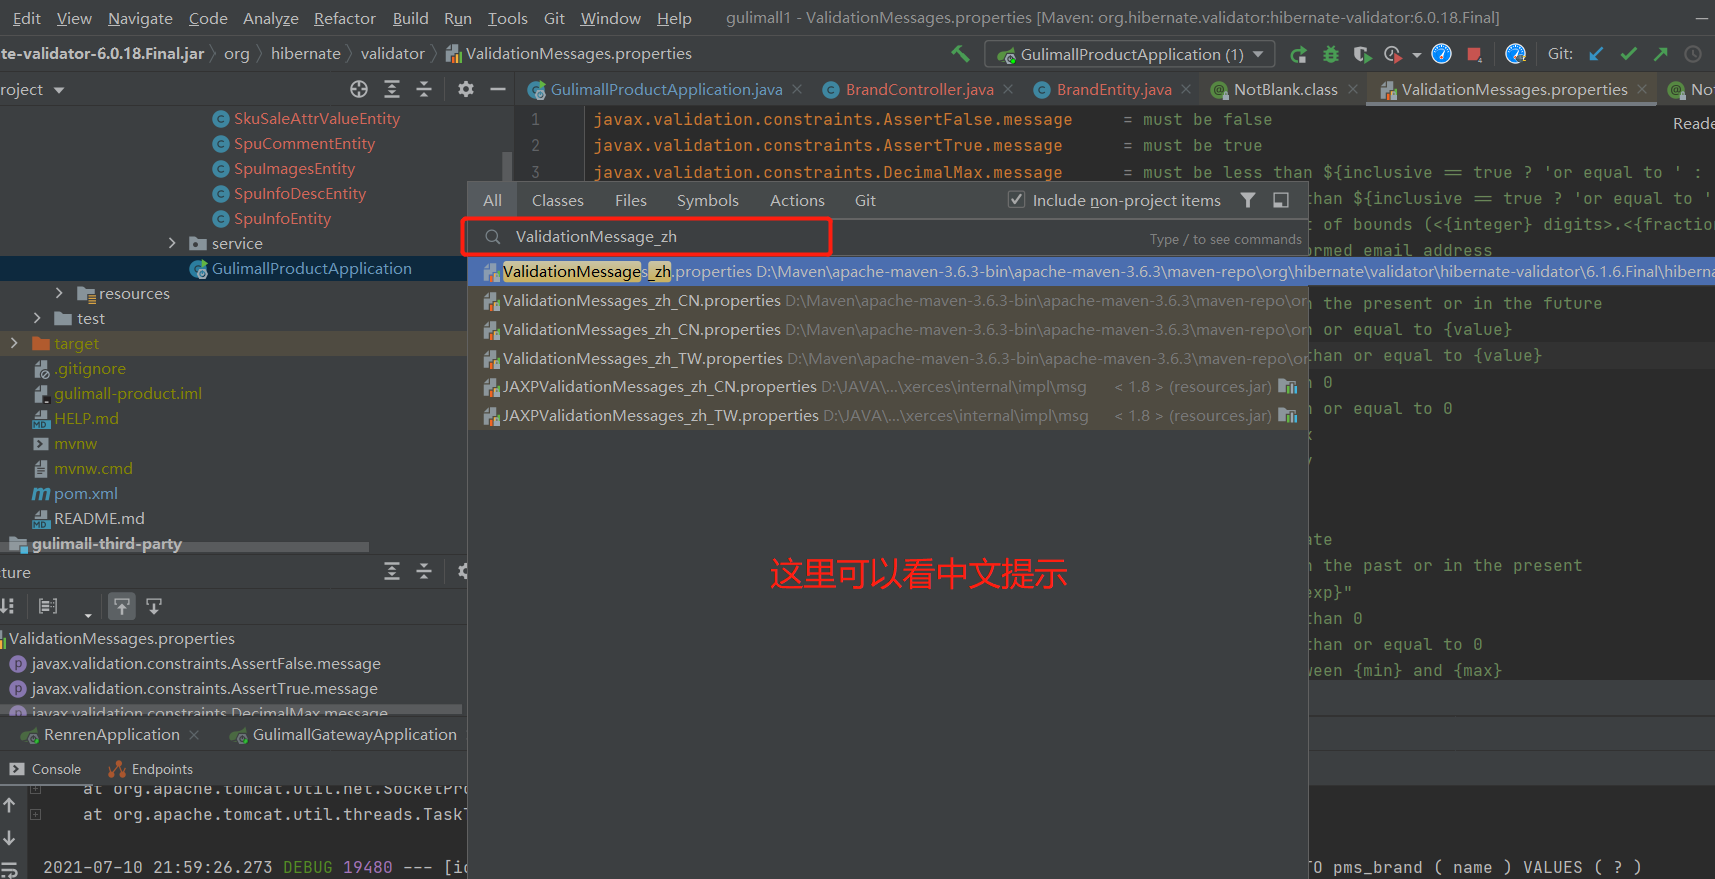Switch to the Classes search tab
The image size is (1715, 879).
click(558, 200)
